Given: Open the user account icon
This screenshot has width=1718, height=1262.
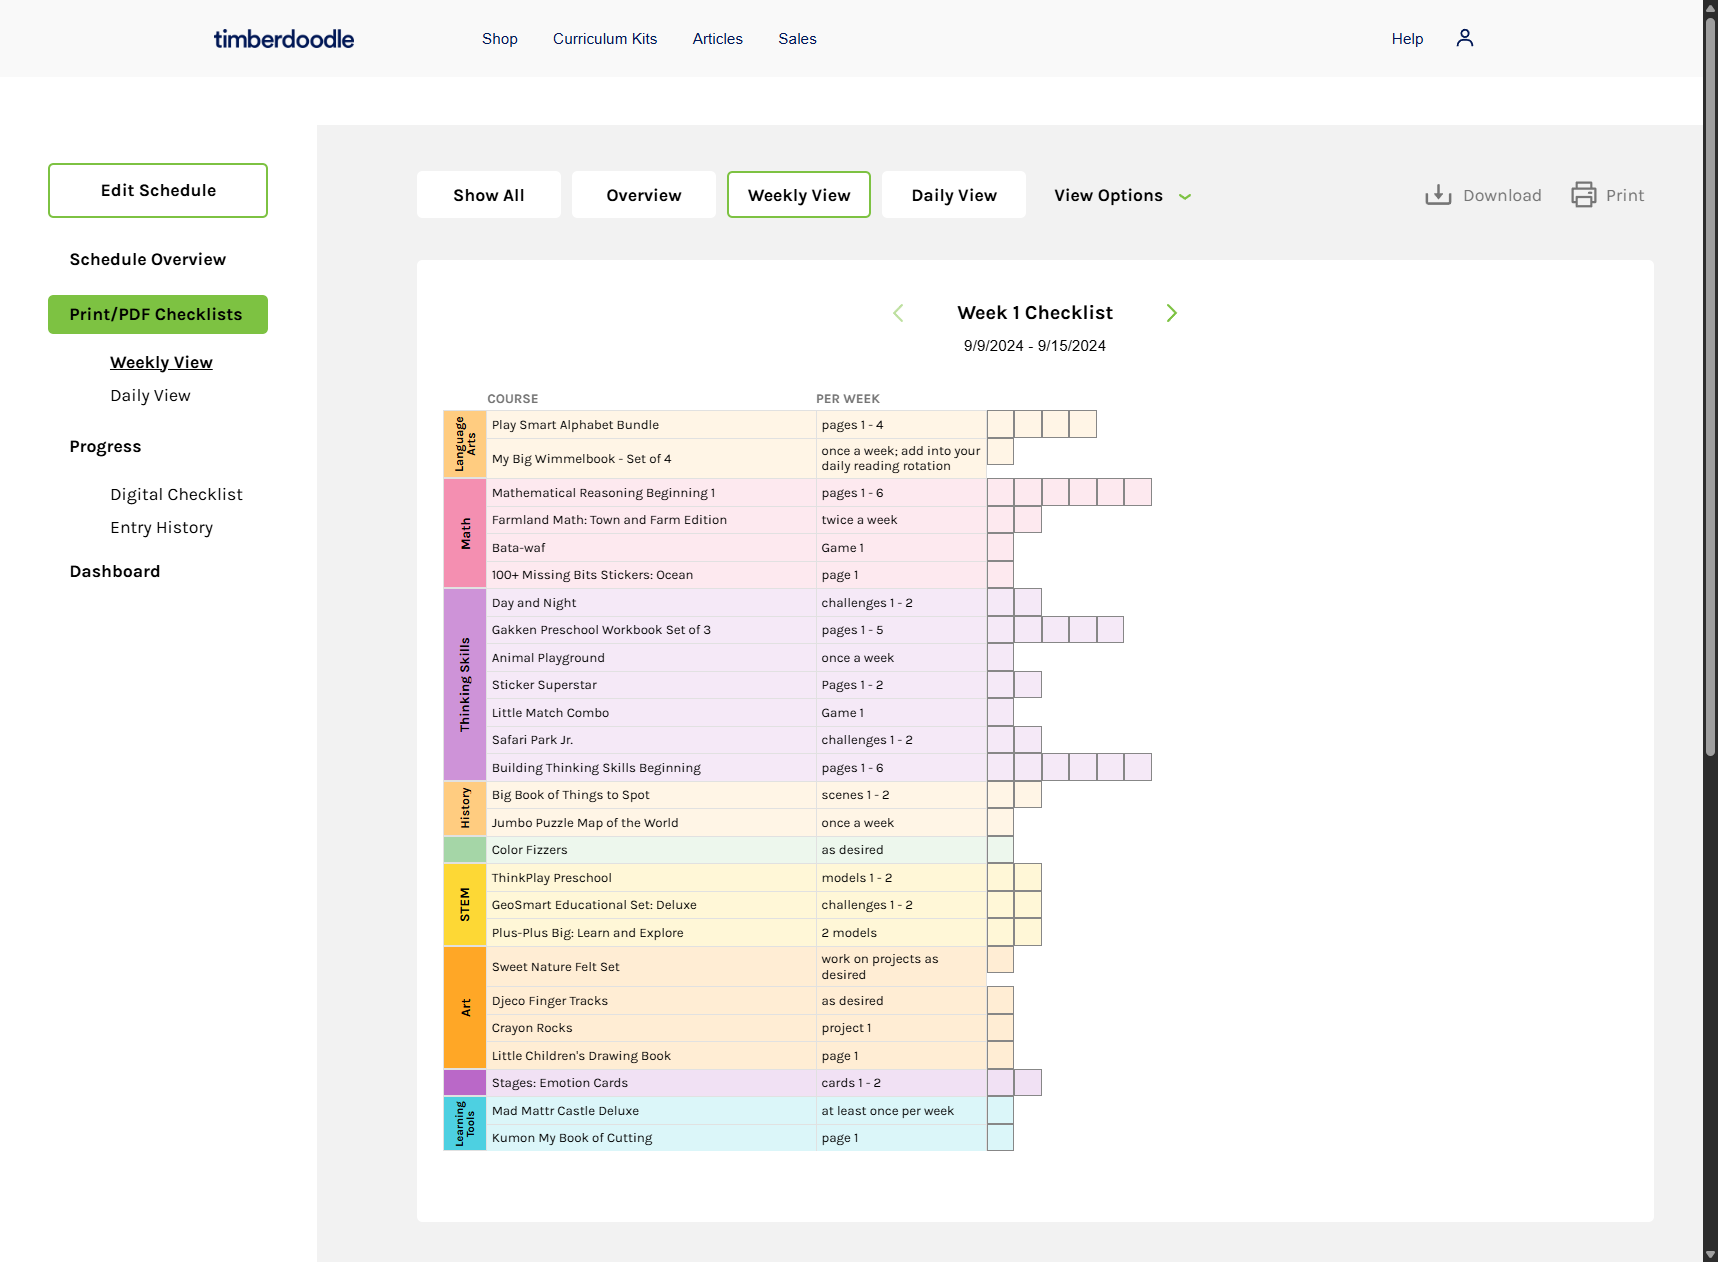Looking at the screenshot, I should (x=1465, y=38).
